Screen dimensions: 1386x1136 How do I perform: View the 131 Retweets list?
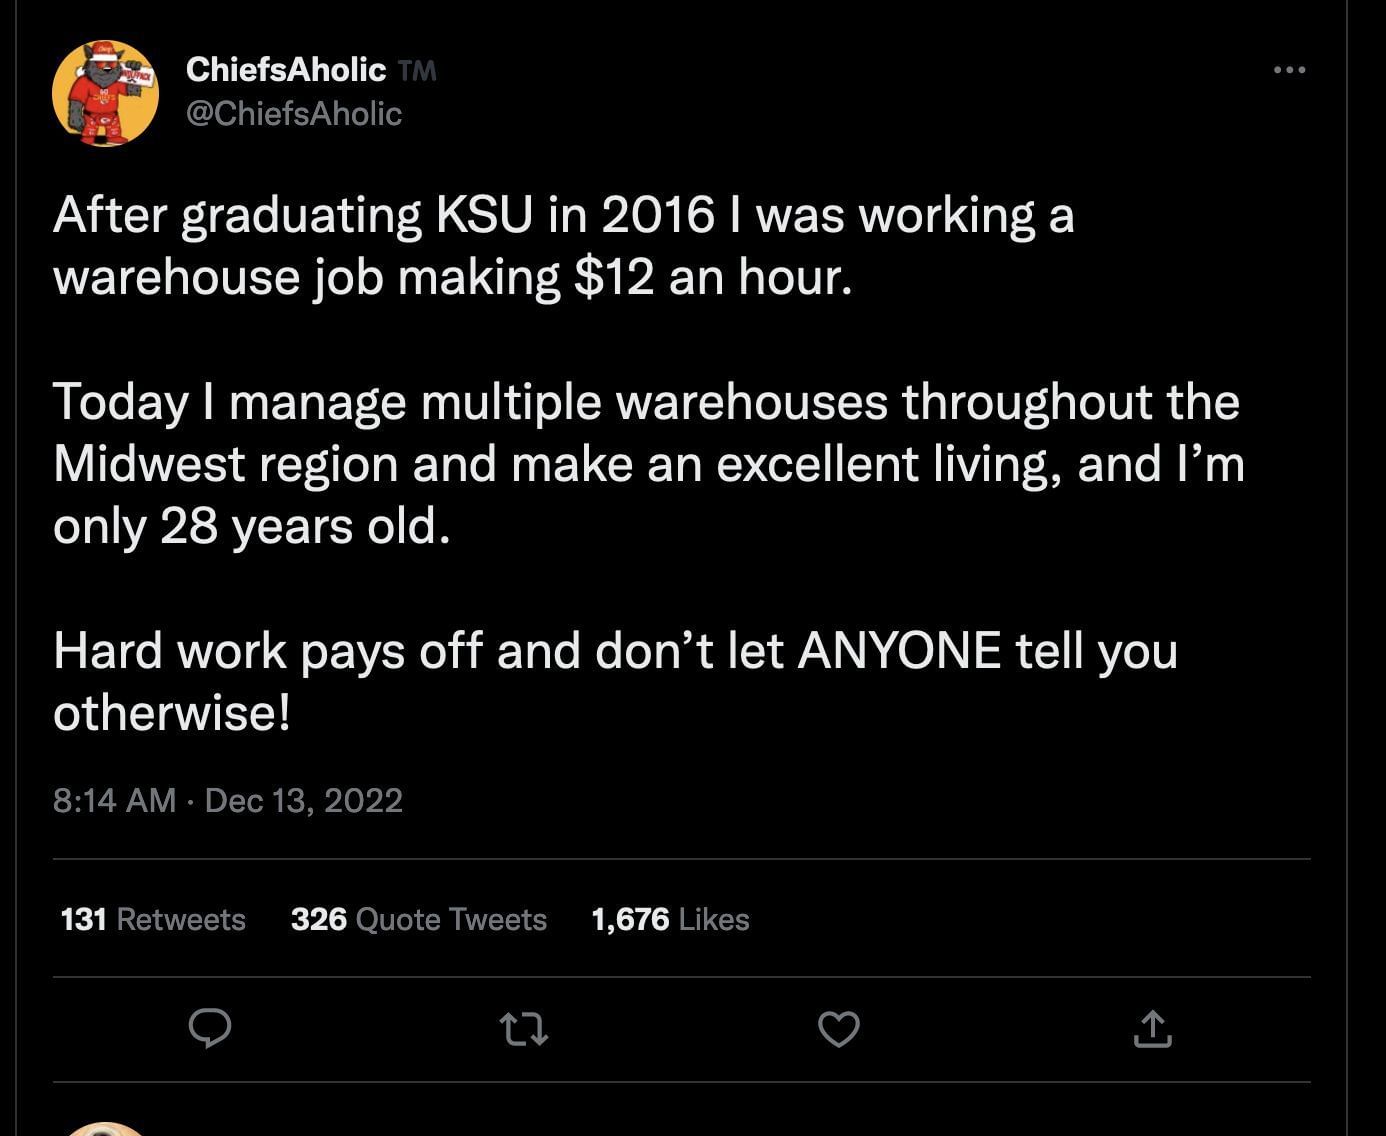153,919
